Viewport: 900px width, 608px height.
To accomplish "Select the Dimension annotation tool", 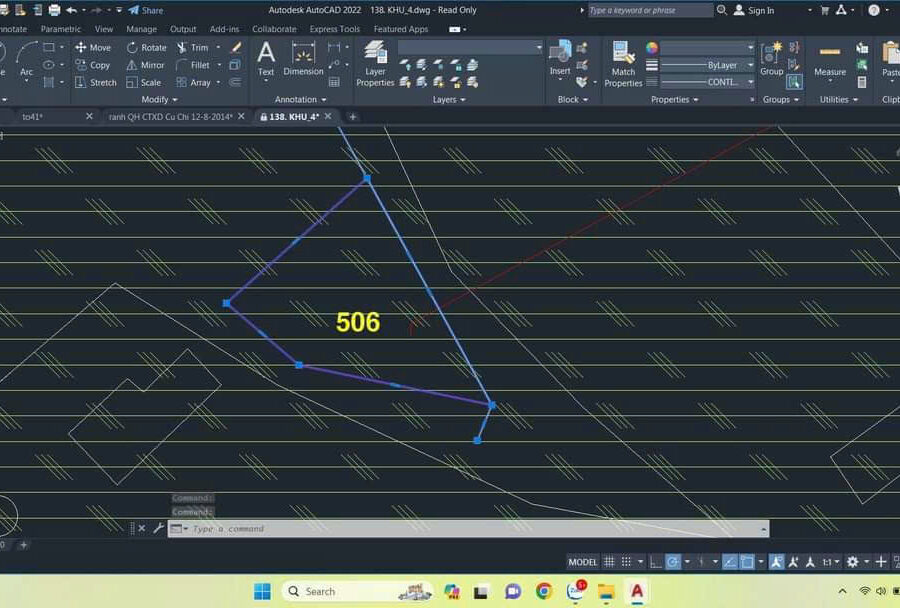I will (303, 59).
